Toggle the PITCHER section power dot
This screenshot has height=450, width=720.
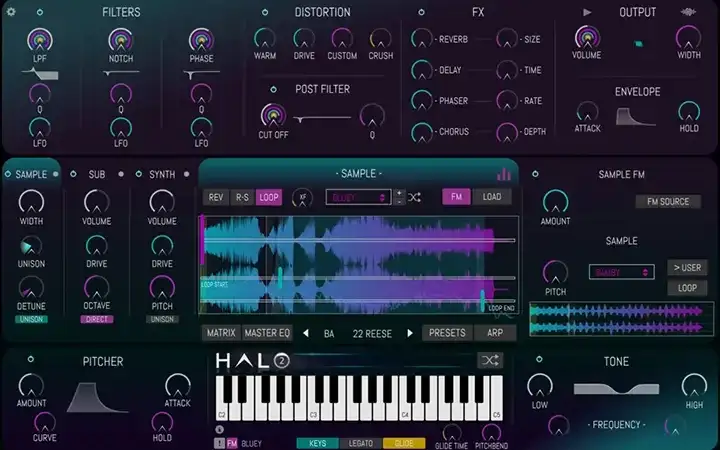point(31,359)
